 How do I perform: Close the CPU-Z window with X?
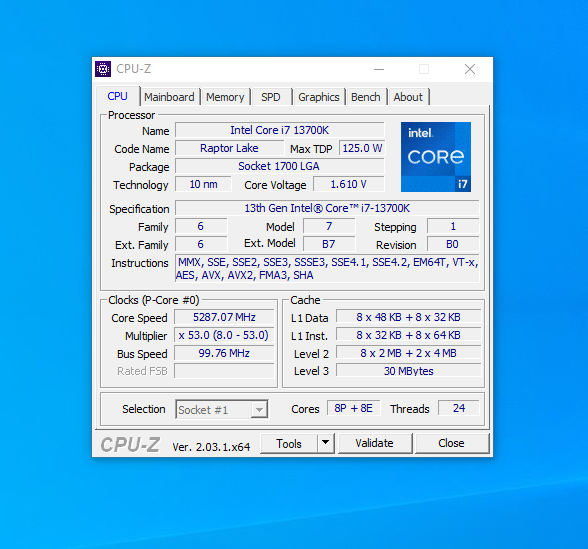click(470, 69)
